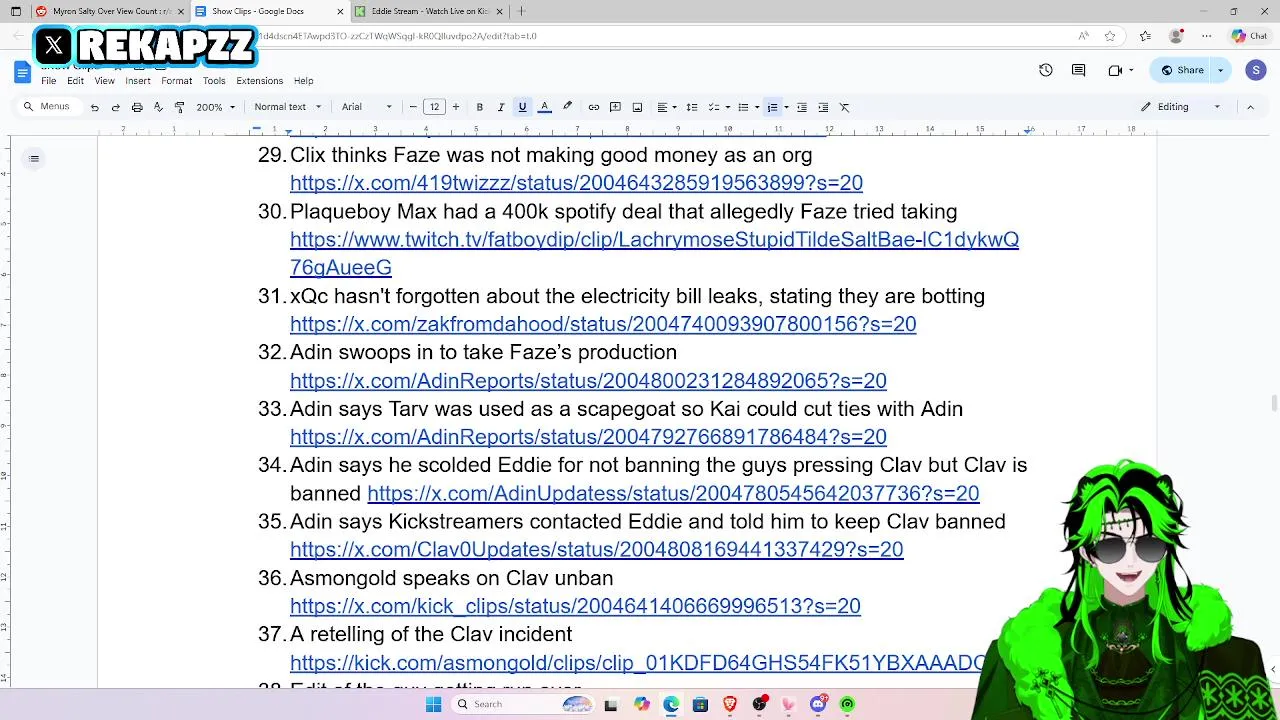Open the Format menu
Viewport: 1280px width, 720px height.
click(176, 81)
